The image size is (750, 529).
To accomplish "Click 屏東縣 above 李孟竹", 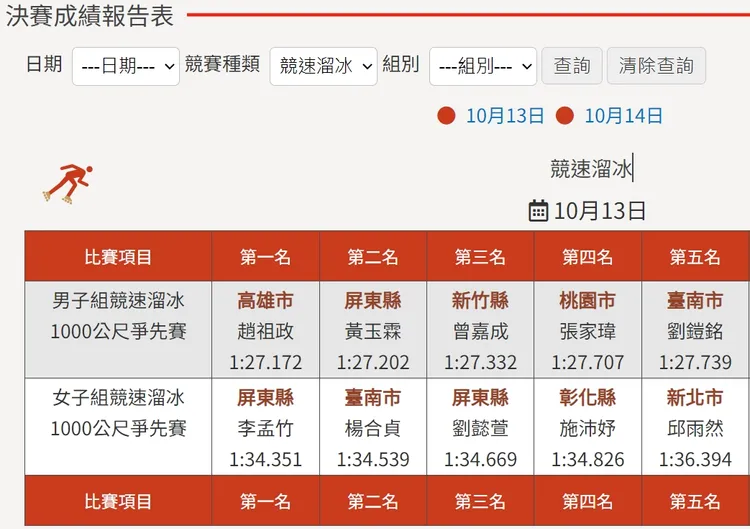I will tap(265, 397).
